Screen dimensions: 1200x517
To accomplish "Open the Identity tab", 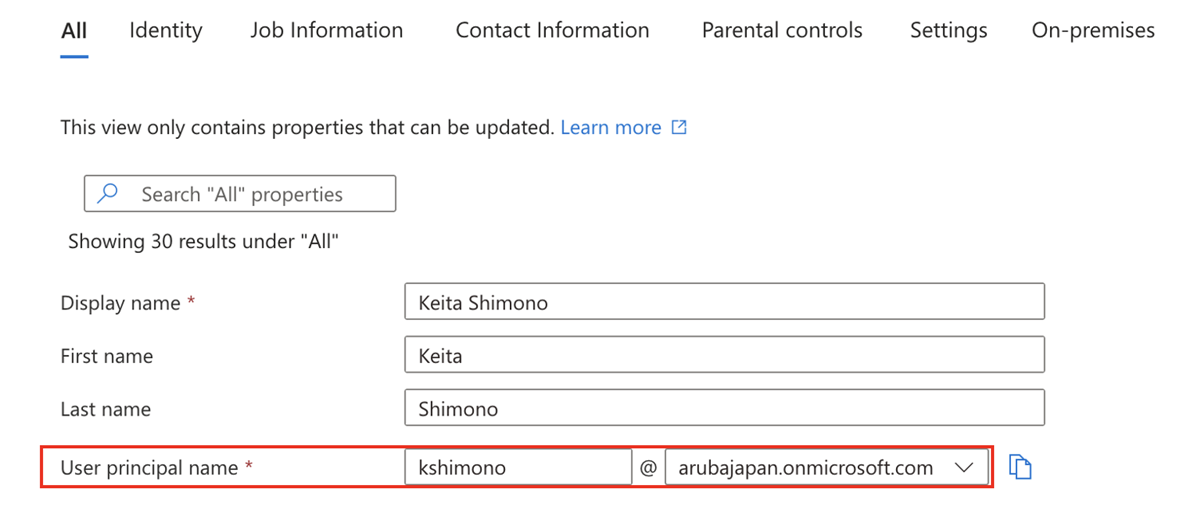I will 165,31.
